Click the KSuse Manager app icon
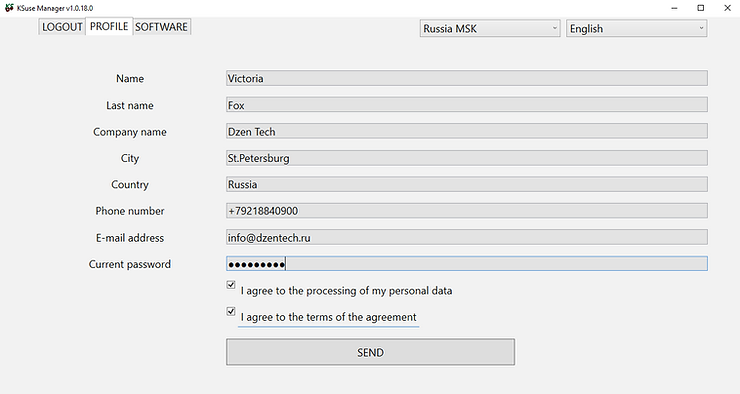The height and width of the screenshot is (394, 740). (9, 8)
